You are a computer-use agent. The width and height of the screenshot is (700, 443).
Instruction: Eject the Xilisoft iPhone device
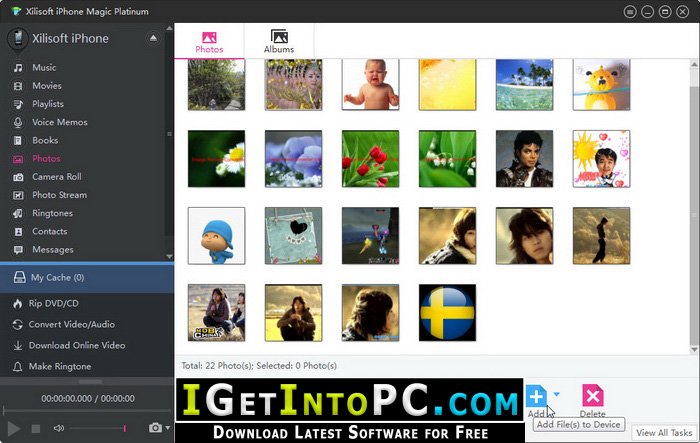point(153,38)
